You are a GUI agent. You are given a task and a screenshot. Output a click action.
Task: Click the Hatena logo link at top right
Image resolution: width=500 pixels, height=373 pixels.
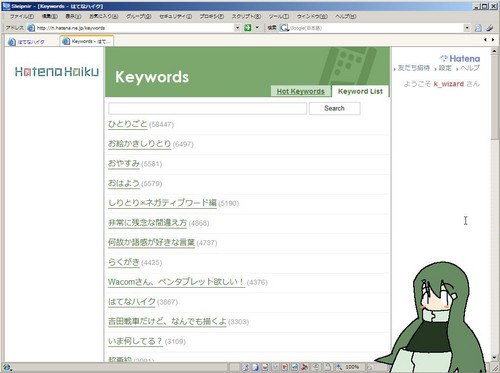[460, 59]
